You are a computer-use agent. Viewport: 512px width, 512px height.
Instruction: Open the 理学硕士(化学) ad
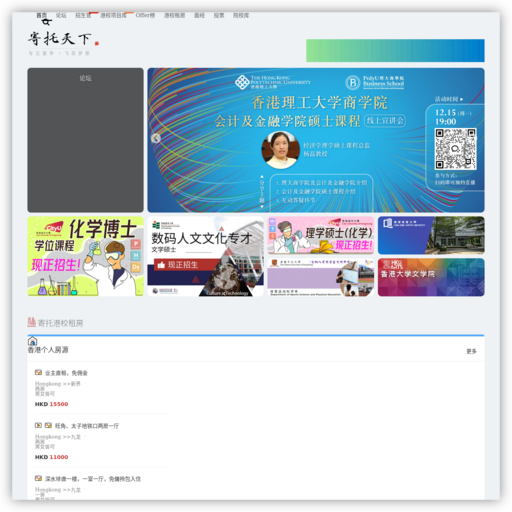tap(321, 235)
